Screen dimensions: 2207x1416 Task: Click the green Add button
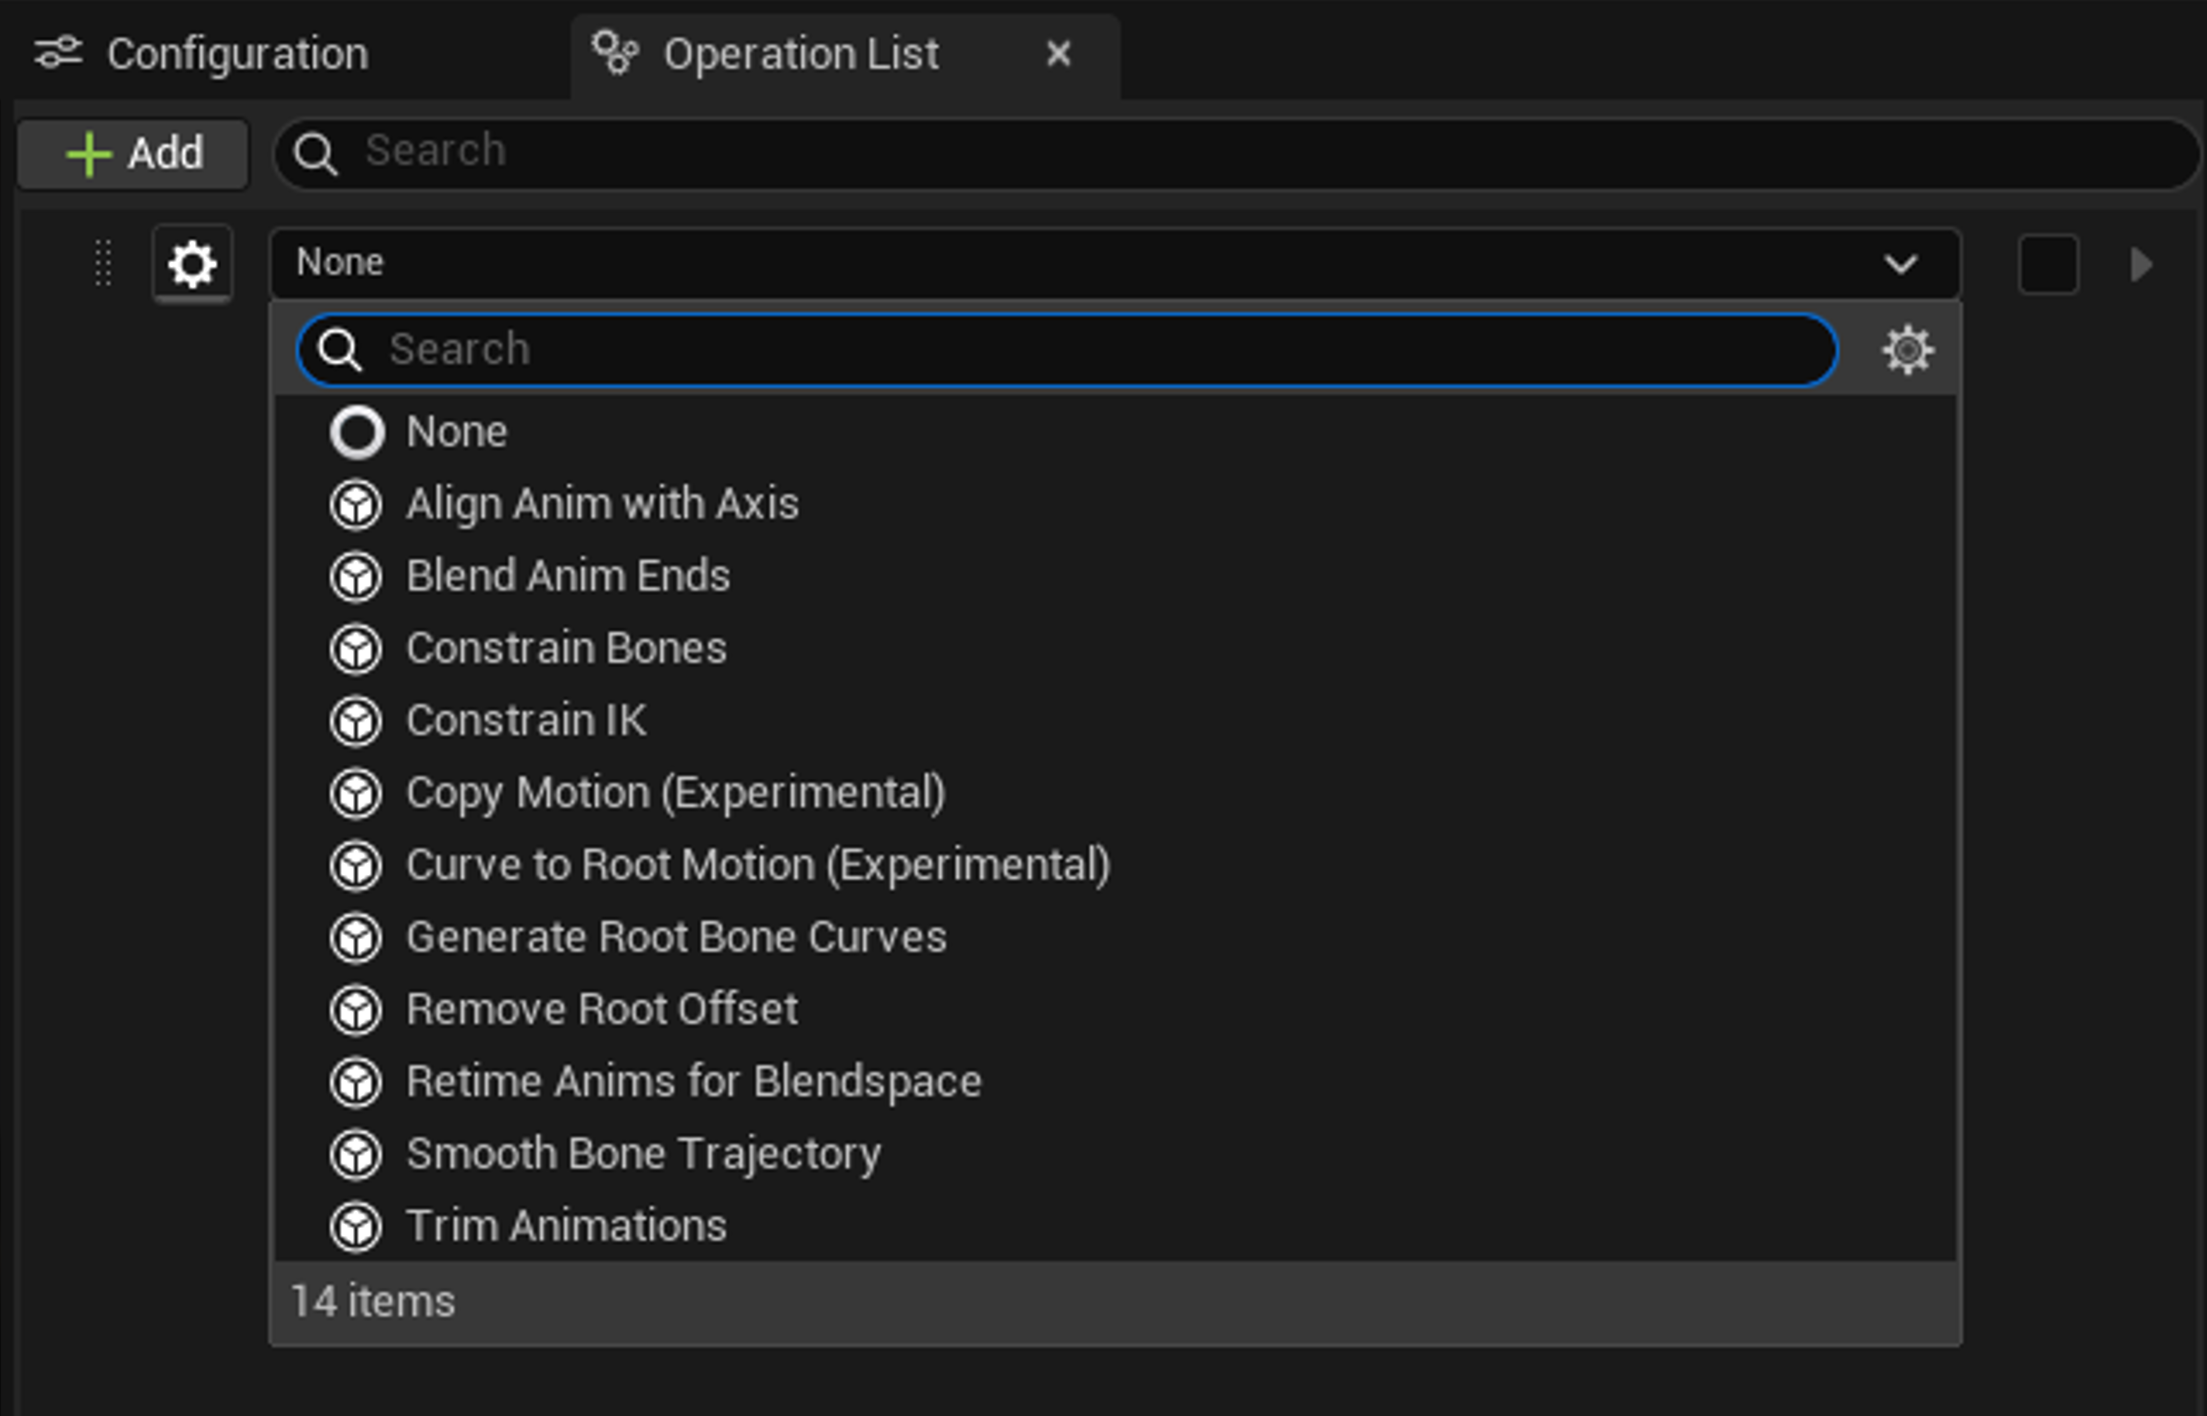click(x=133, y=154)
